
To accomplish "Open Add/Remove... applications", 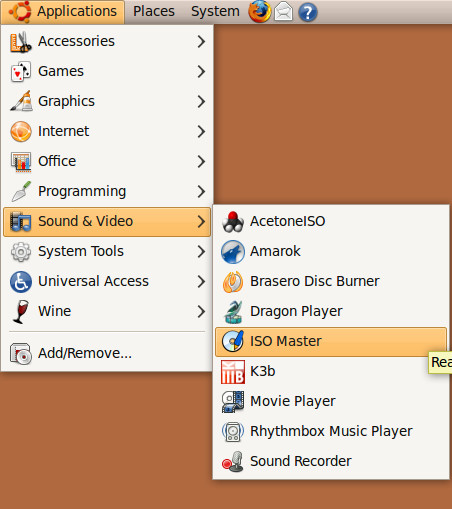I will click(x=107, y=354).
